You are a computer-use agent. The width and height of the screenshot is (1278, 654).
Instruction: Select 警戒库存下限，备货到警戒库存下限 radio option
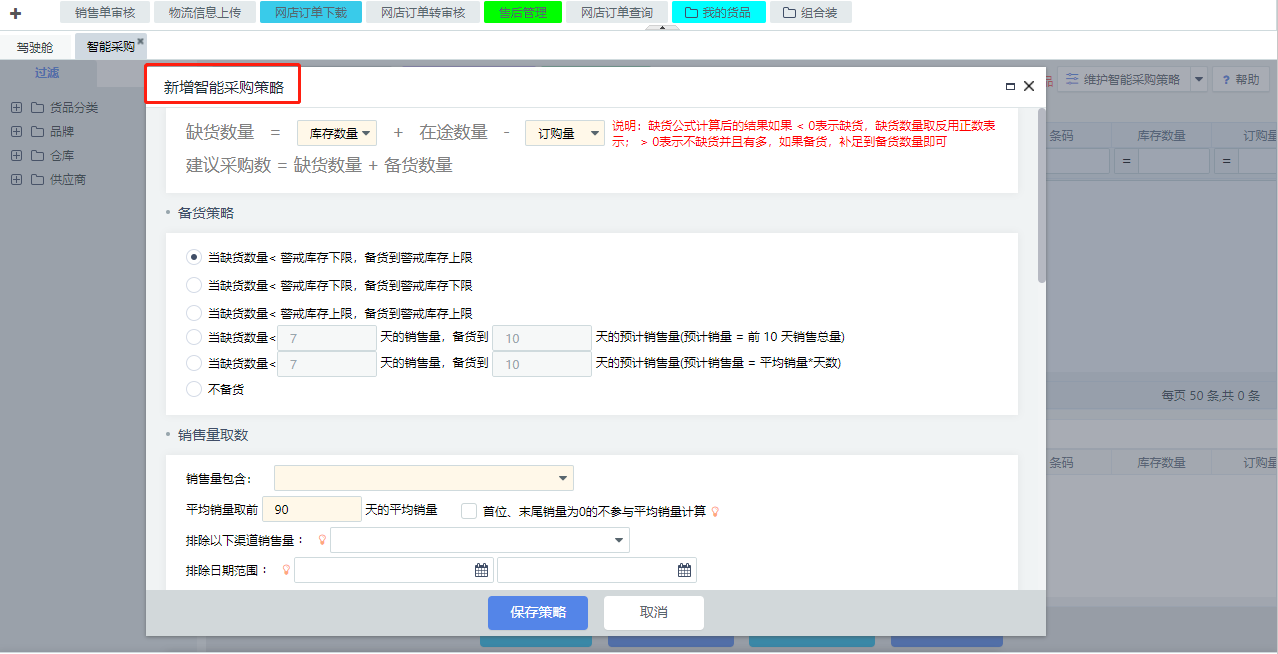194,285
